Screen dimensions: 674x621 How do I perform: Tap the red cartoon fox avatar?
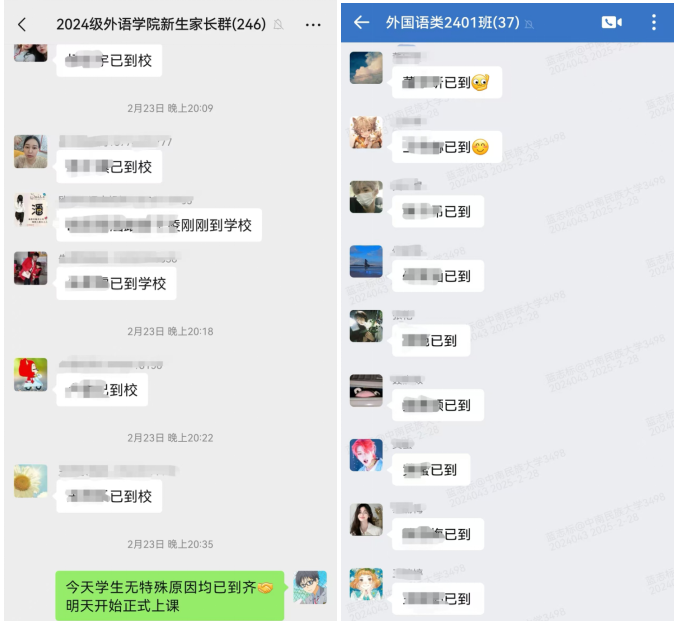click(x=31, y=374)
